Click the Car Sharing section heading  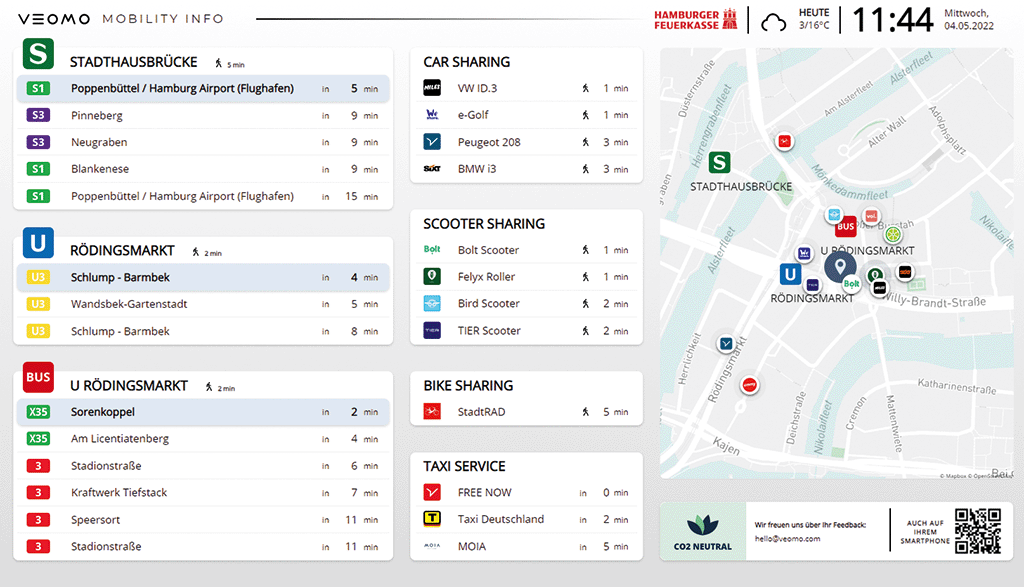(x=466, y=62)
